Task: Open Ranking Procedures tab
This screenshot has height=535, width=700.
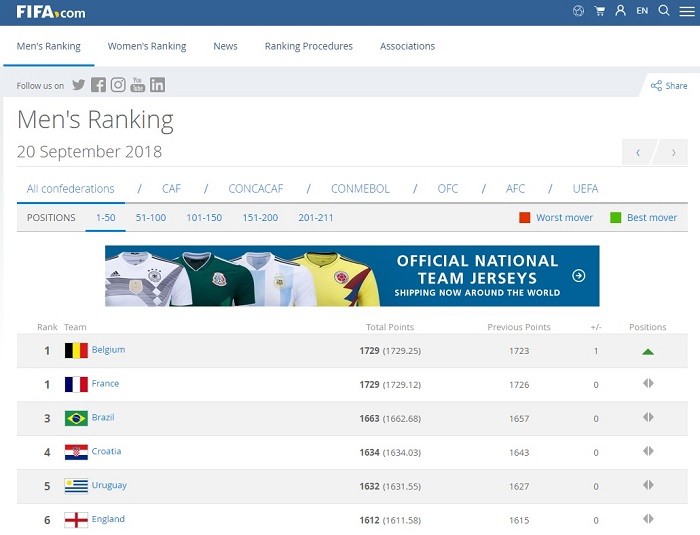Action: (308, 46)
